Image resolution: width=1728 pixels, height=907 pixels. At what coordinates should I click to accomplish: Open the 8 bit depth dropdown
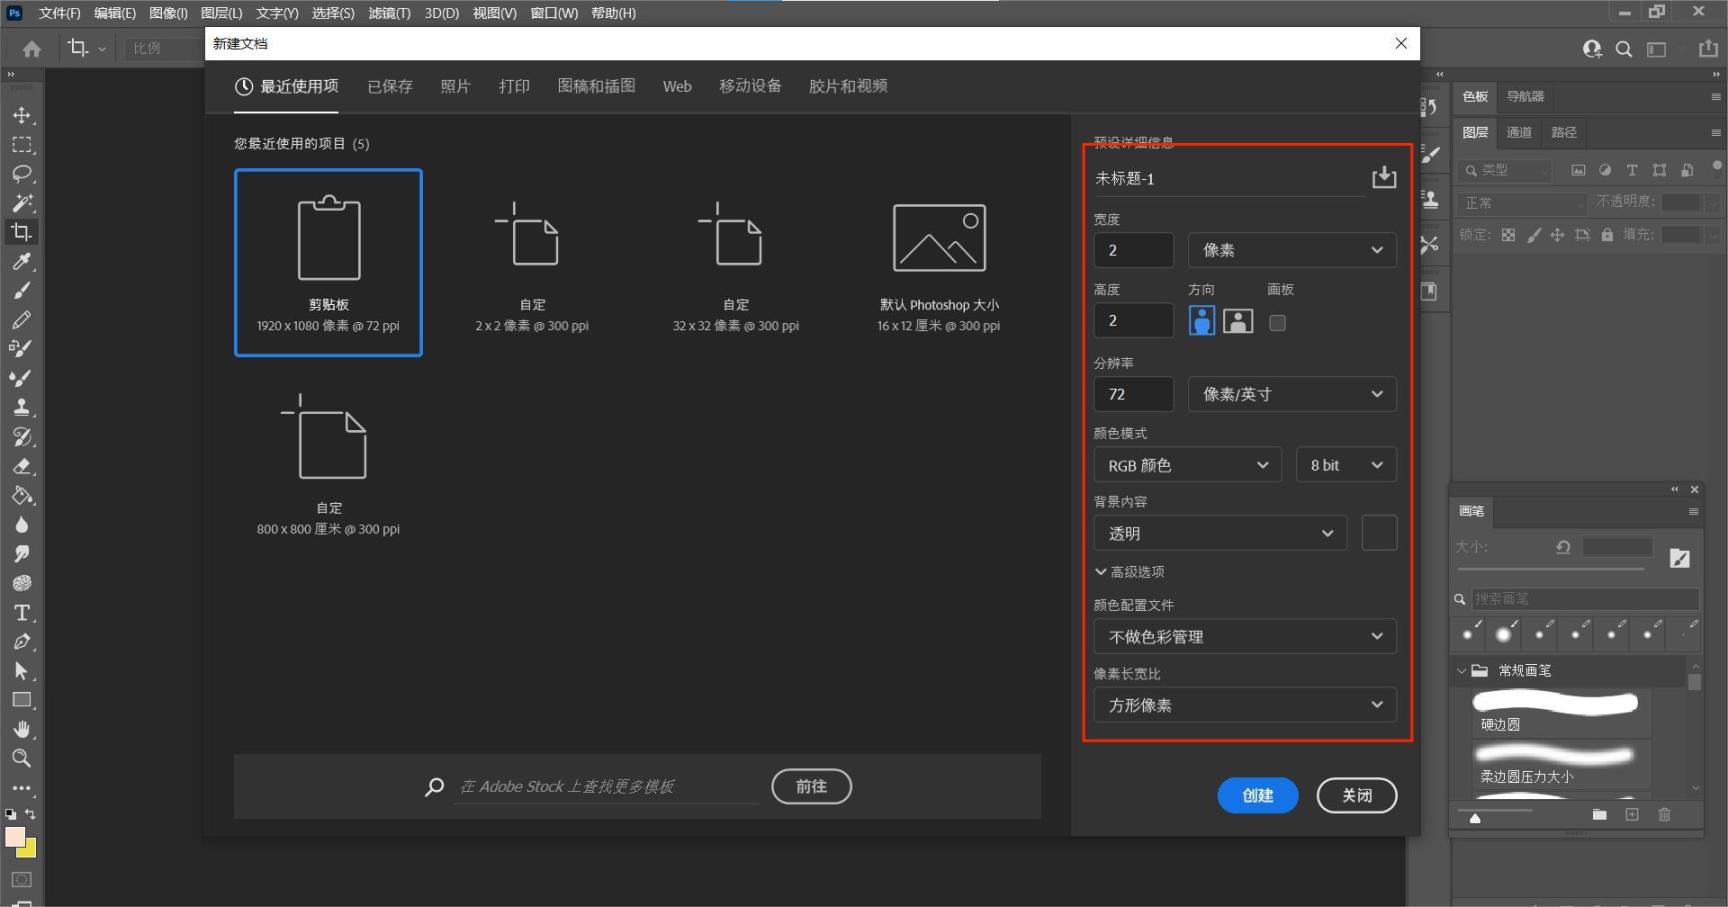point(1346,465)
